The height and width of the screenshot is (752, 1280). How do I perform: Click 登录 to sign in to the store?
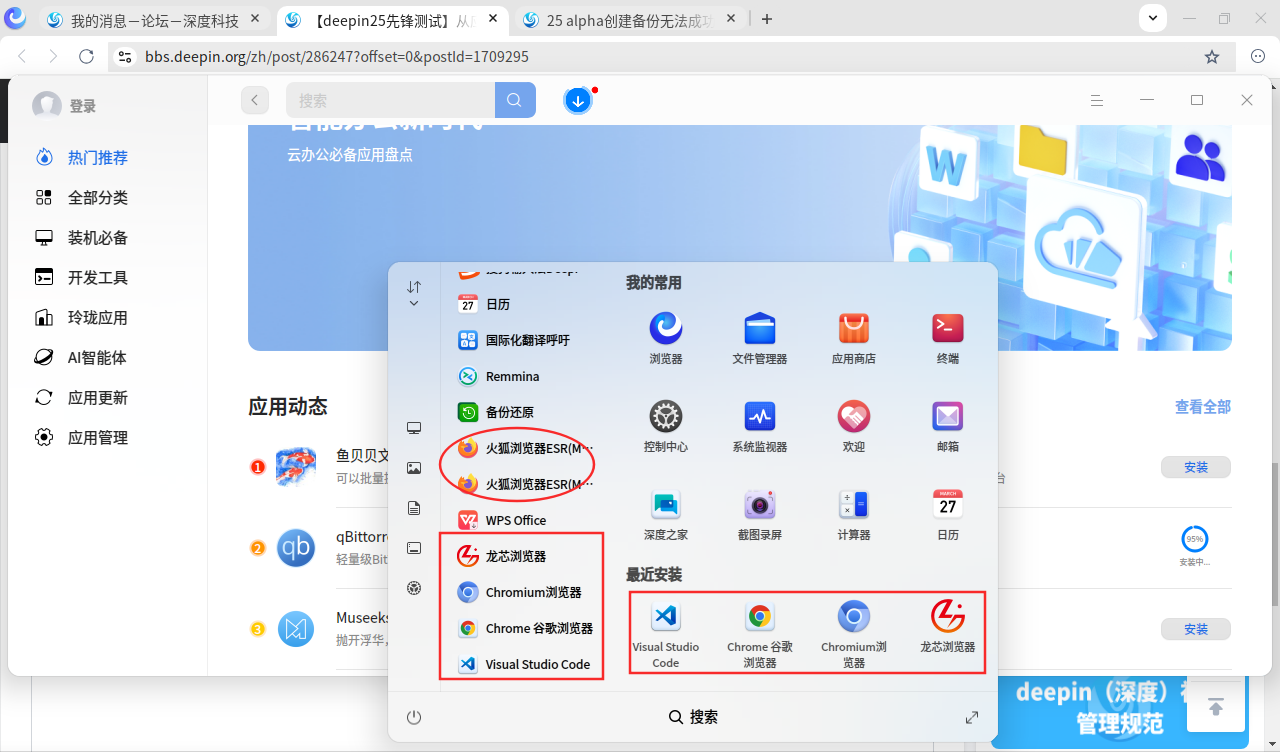(x=82, y=106)
